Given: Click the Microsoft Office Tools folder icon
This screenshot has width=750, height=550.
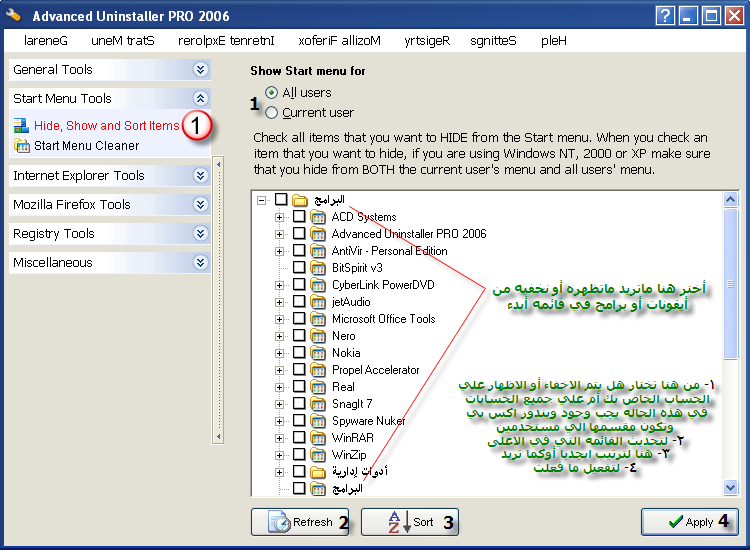Looking at the screenshot, I should [x=317, y=319].
